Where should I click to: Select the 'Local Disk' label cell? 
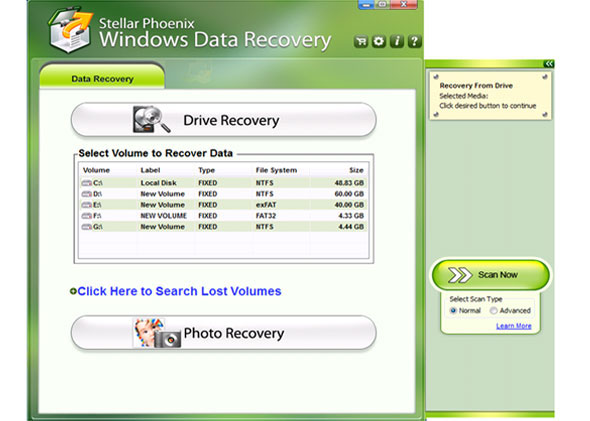[x=158, y=183]
